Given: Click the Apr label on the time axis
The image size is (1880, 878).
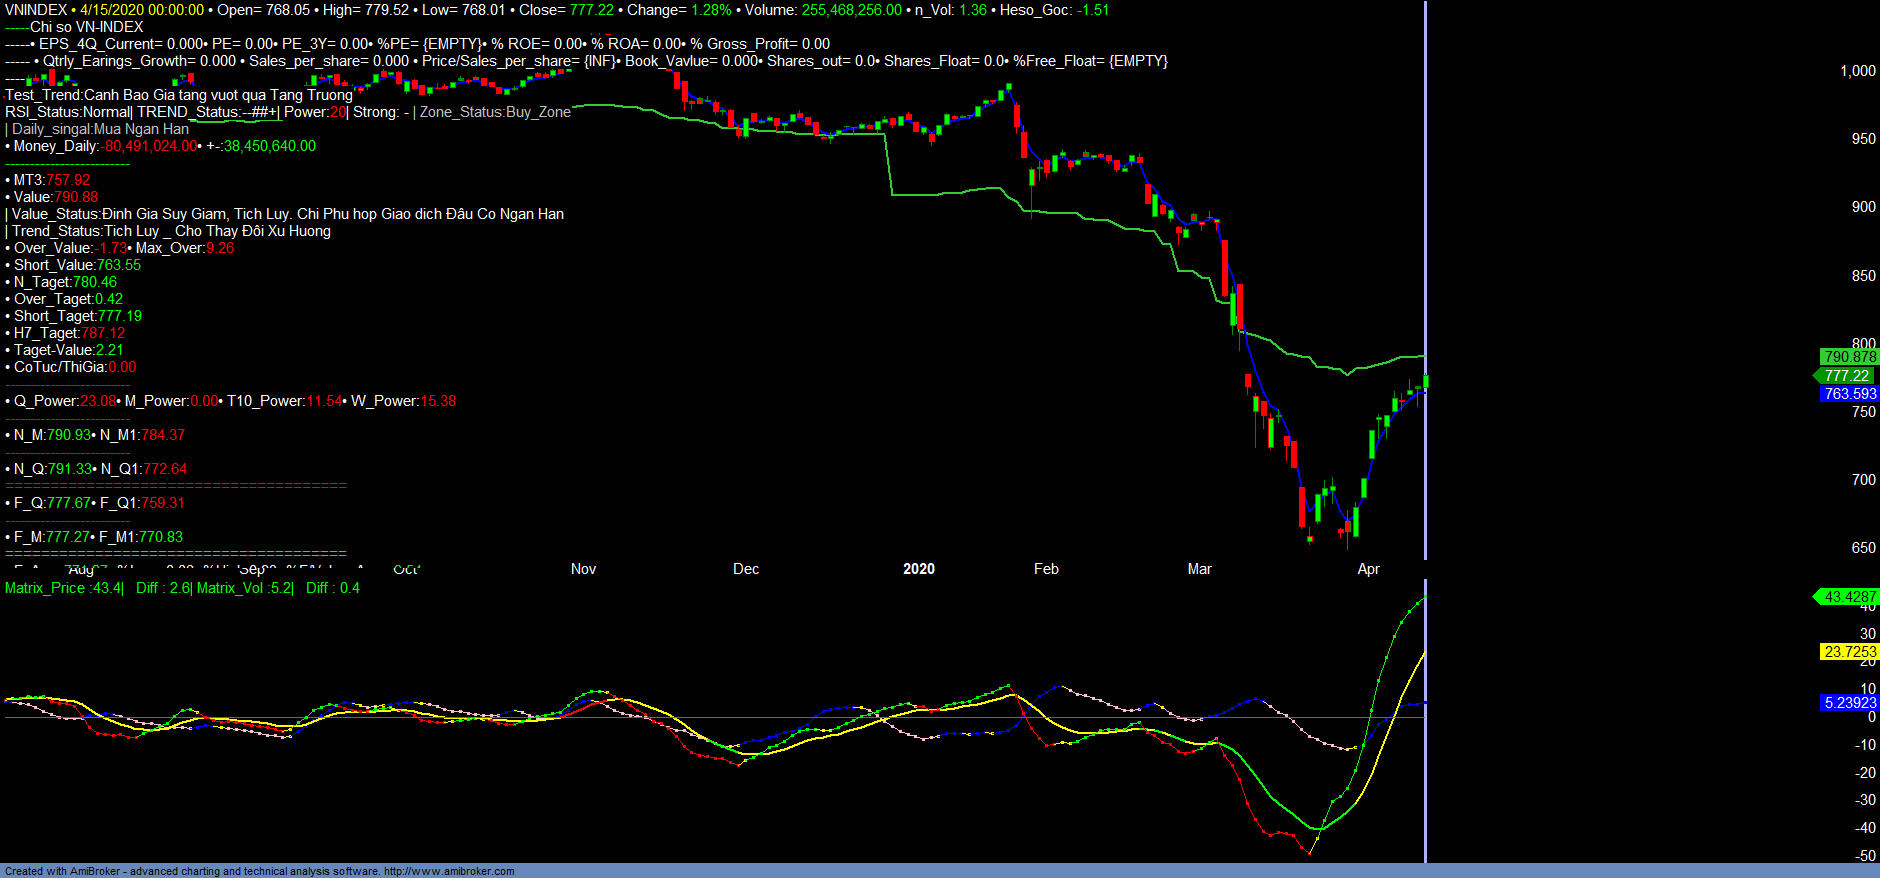Looking at the screenshot, I should point(1368,569).
